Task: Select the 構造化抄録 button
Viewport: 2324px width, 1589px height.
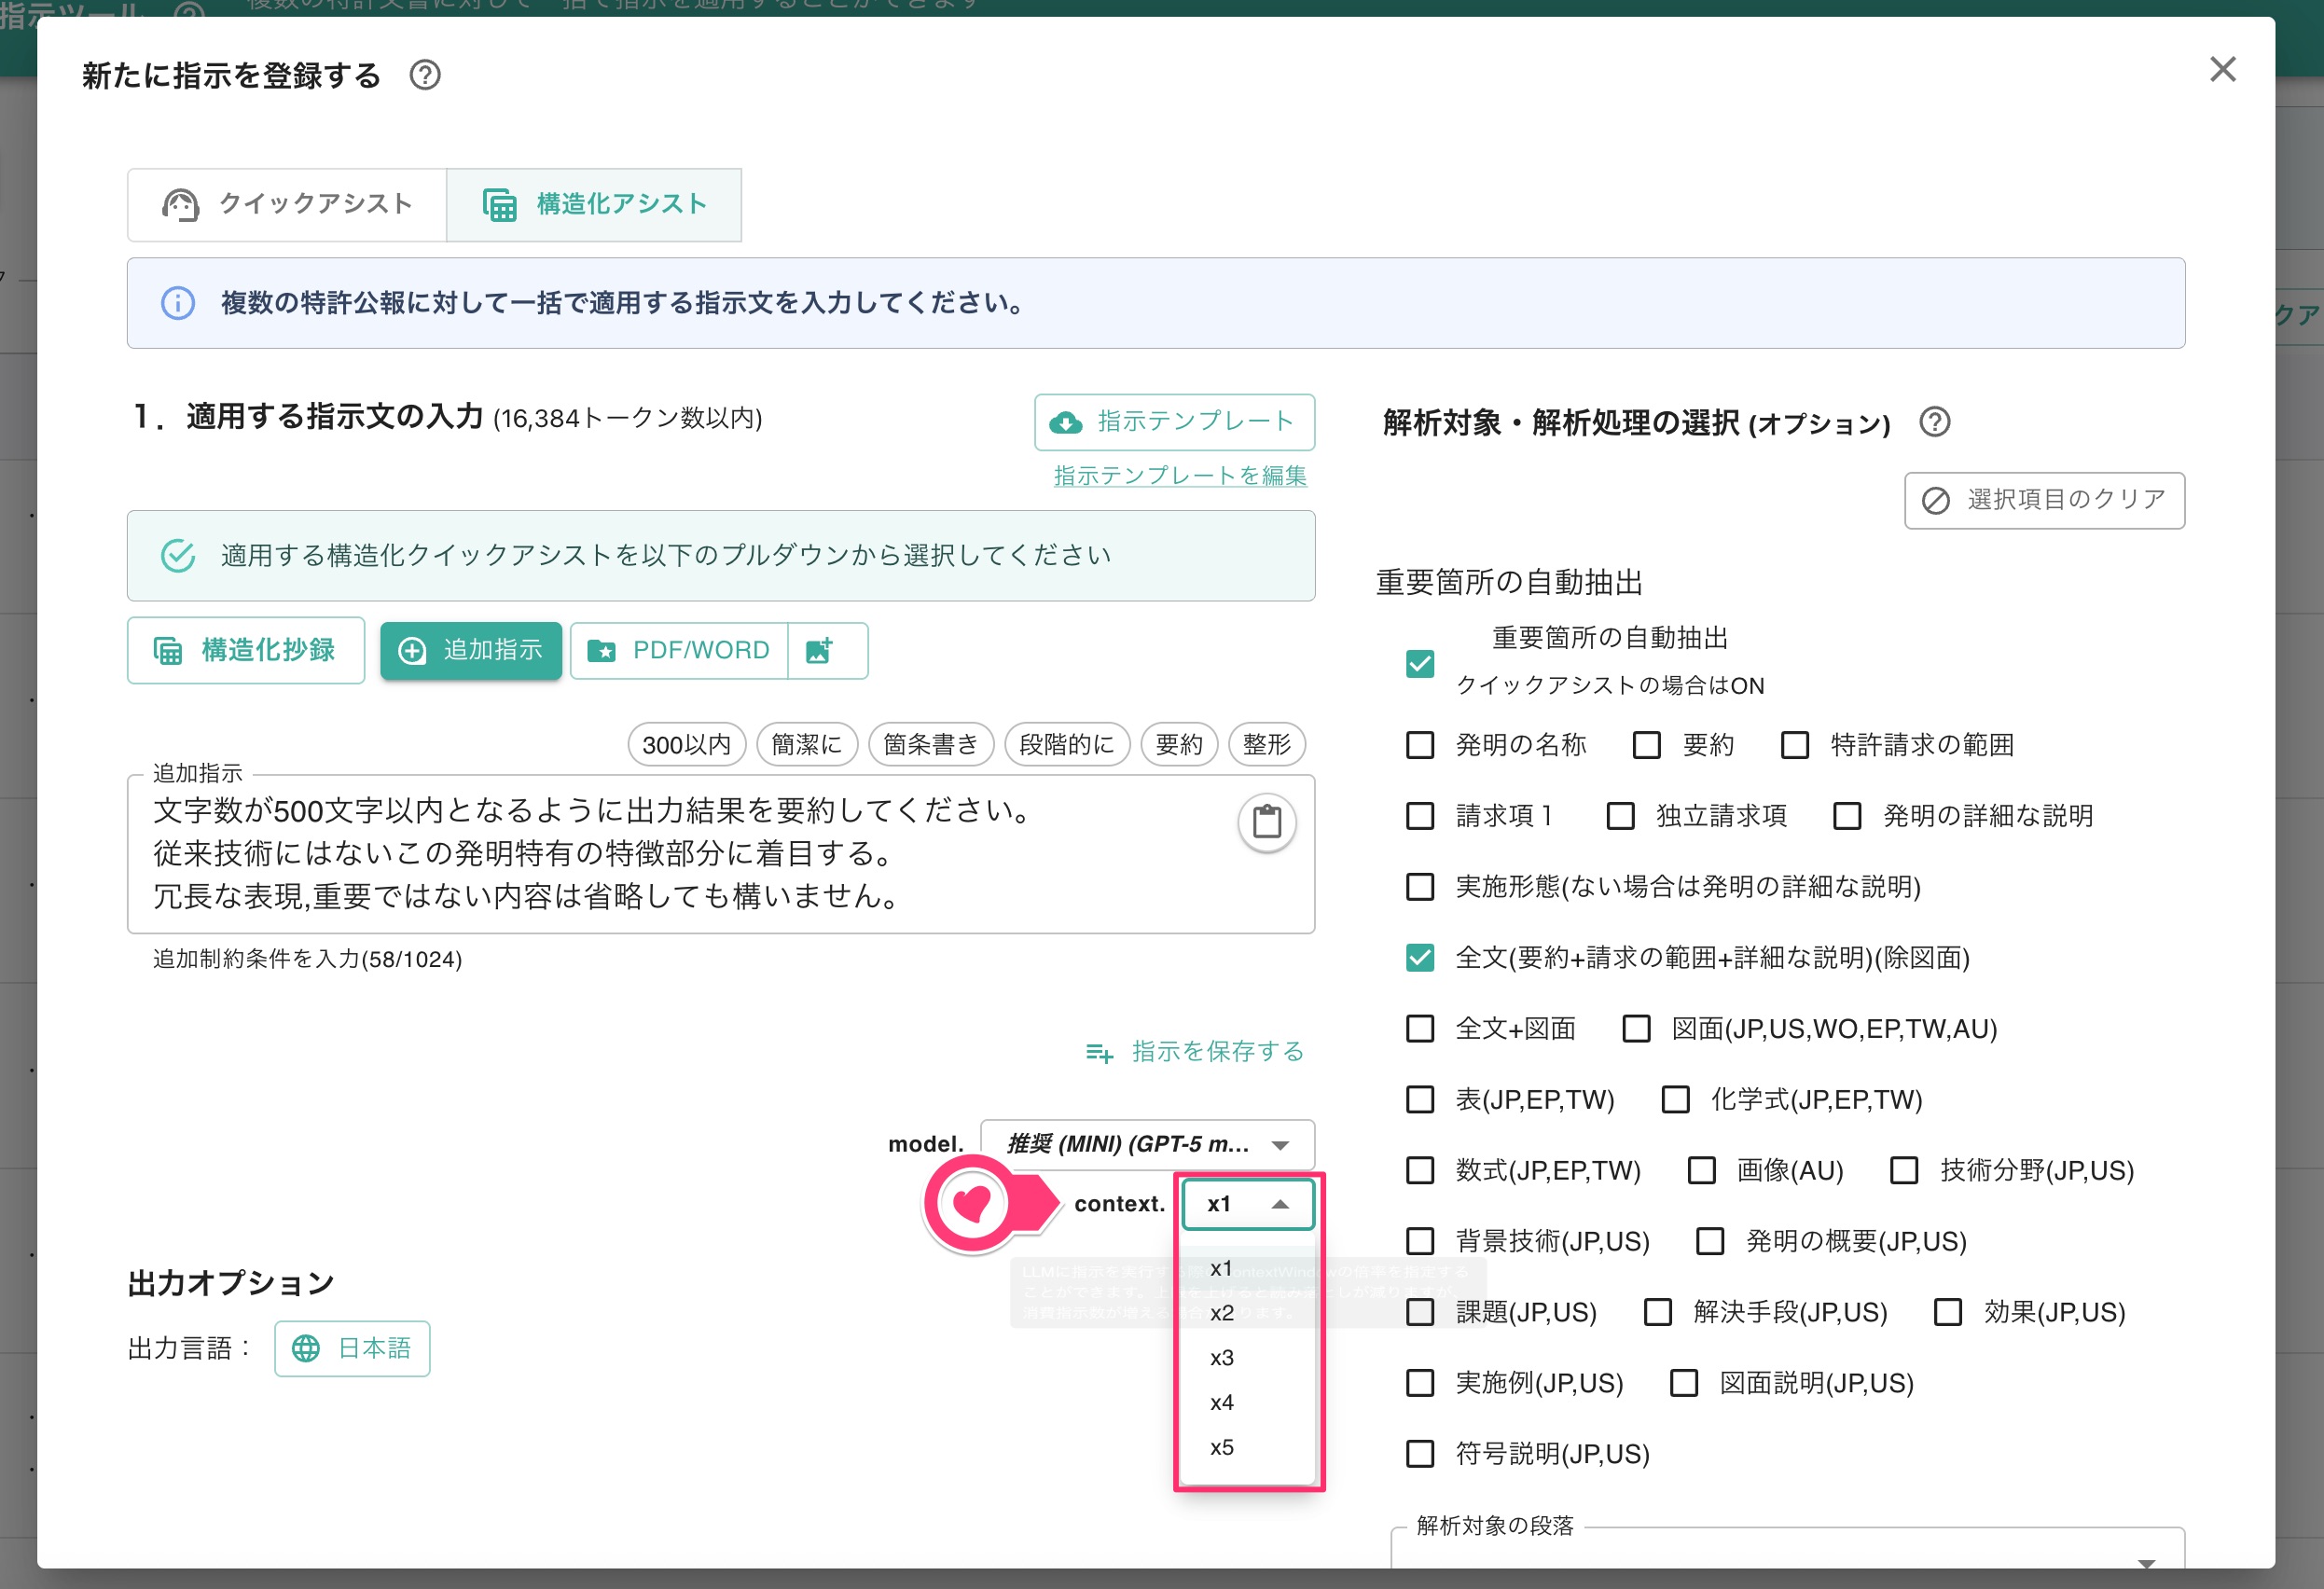Action: pyautogui.click(x=246, y=650)
